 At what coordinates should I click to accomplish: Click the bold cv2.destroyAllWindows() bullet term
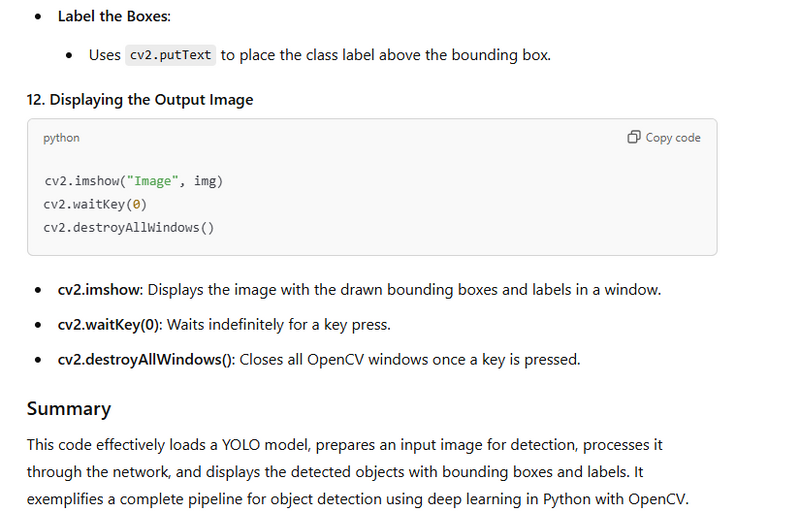146,359
